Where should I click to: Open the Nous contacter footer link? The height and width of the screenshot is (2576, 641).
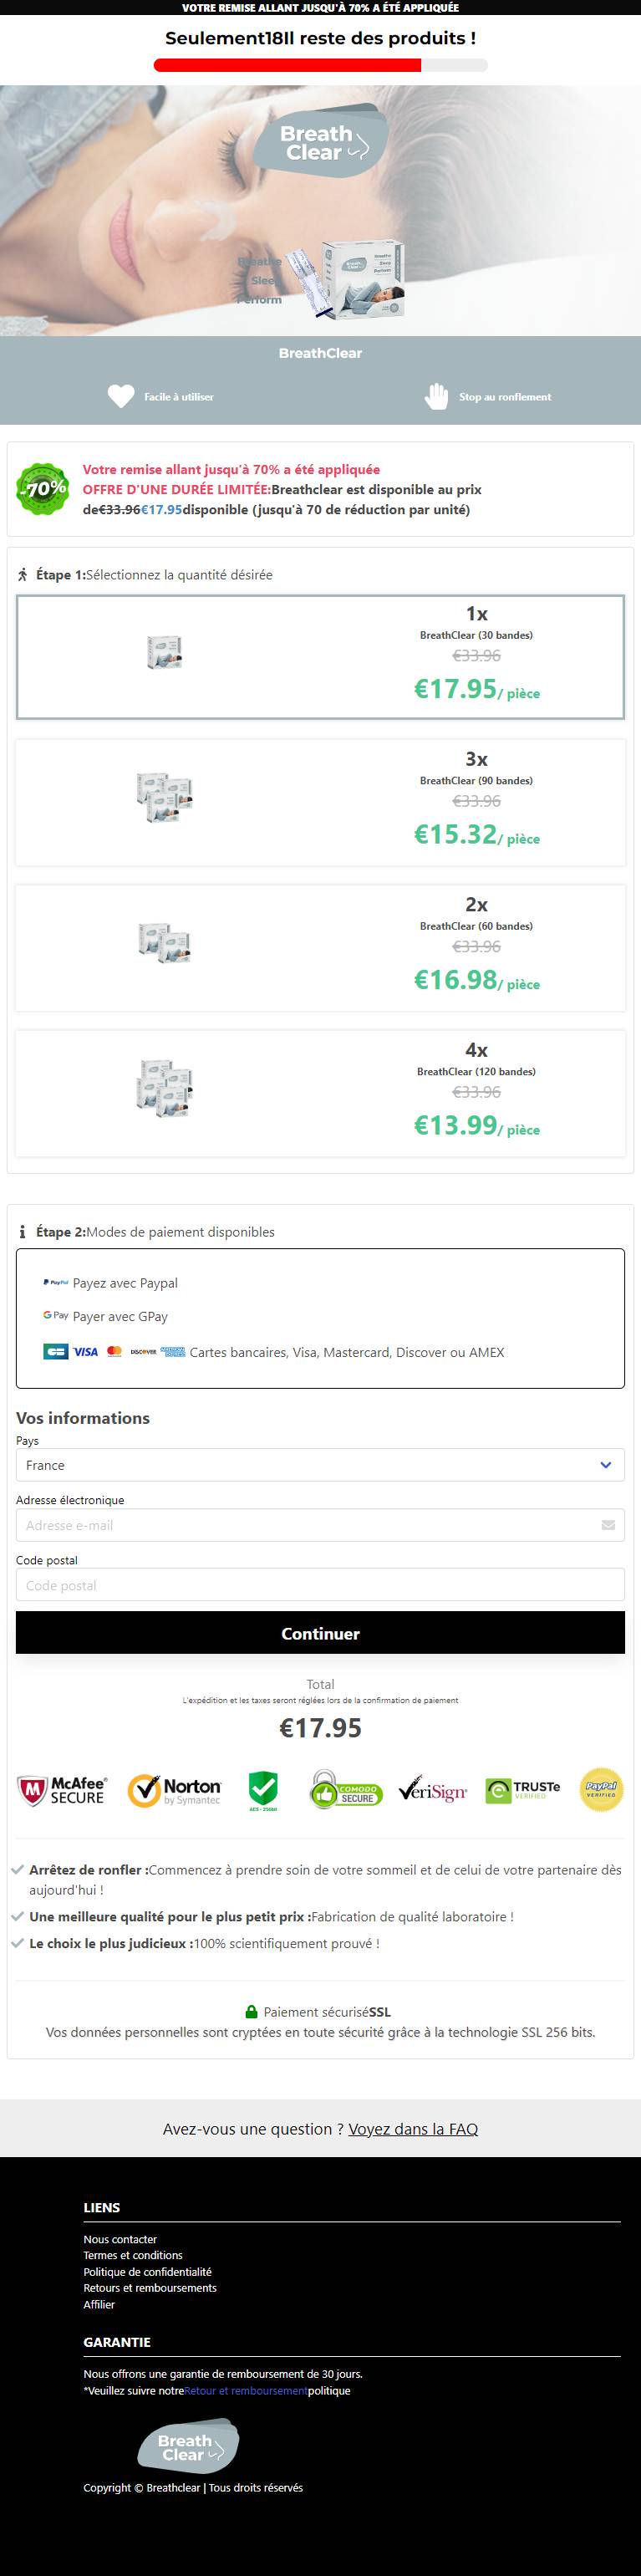tap(120, 2239)
